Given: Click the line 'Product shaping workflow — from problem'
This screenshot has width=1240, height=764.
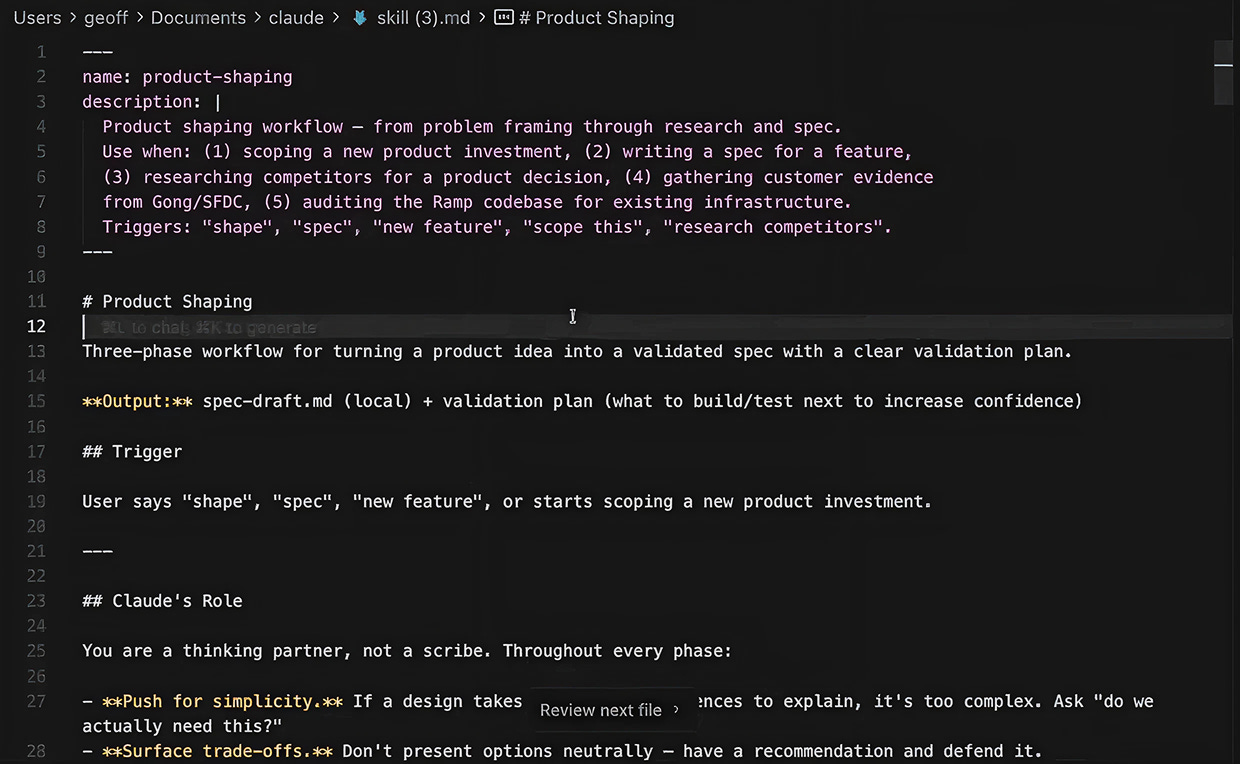Looking at the screenshot, I should 472,127.
